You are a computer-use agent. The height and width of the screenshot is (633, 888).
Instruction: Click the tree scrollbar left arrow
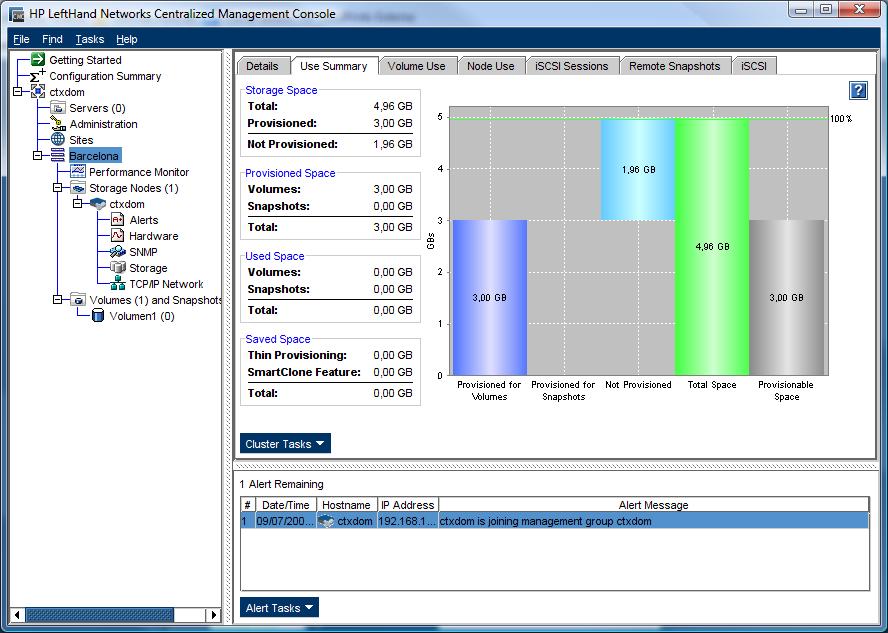click(18, 614)
